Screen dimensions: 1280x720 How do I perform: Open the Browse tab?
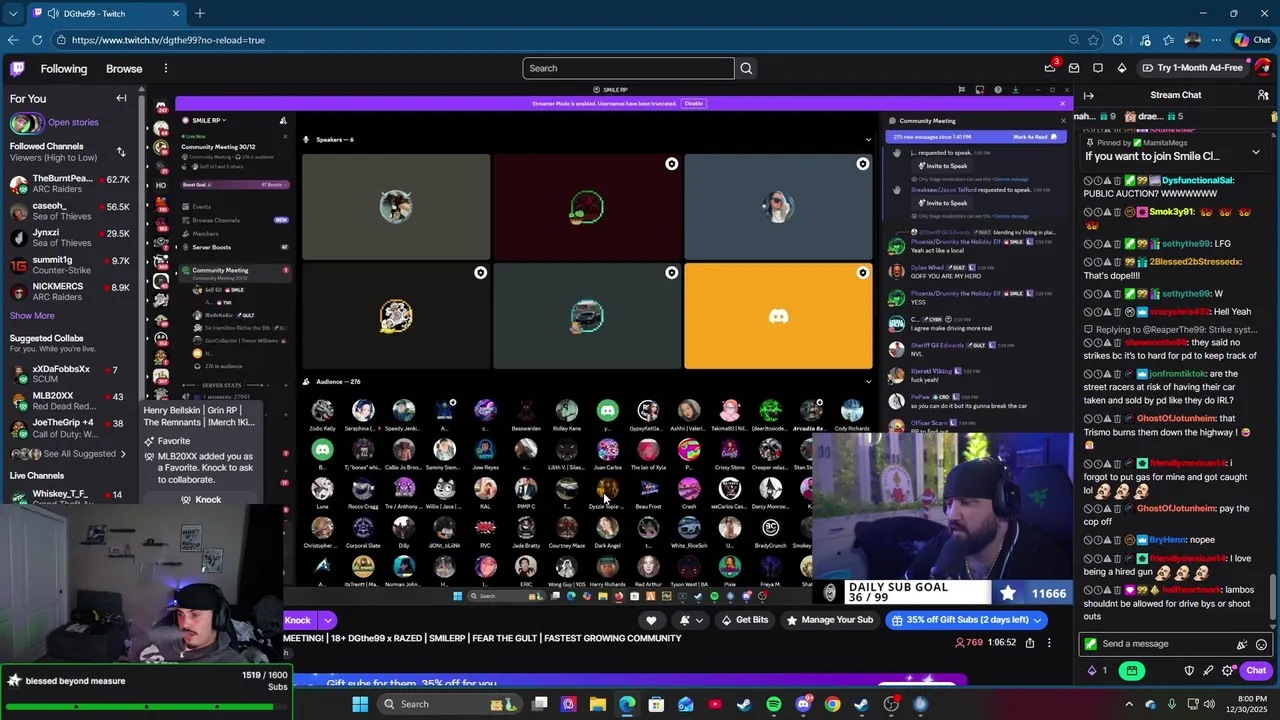click(x=124, y=69)
